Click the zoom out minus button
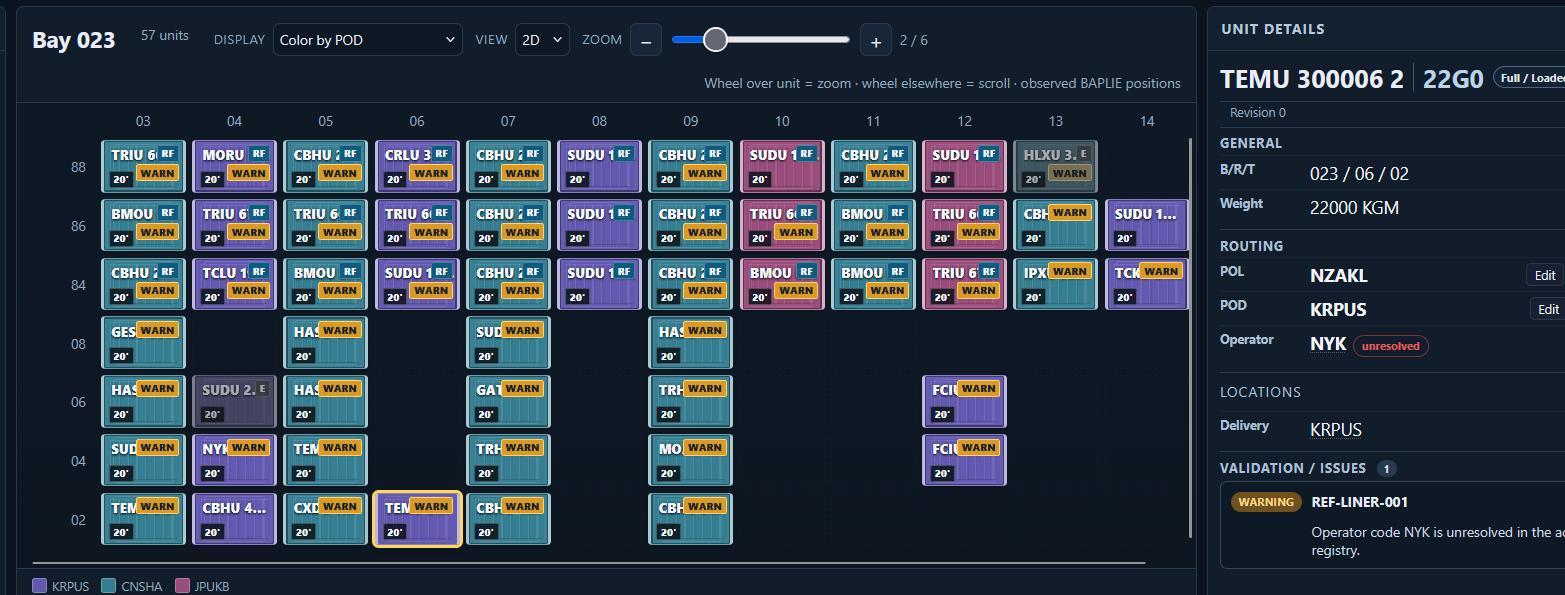The height and width of the screenshot is (595, 1565). [x=646, y=41]
